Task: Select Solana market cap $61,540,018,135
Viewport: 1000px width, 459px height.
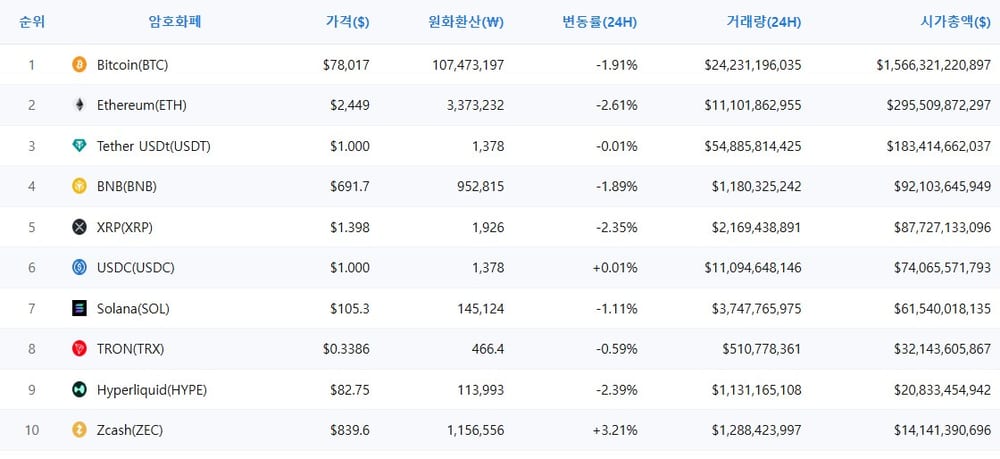Action: pyautogui.click(x=943, y=309)
